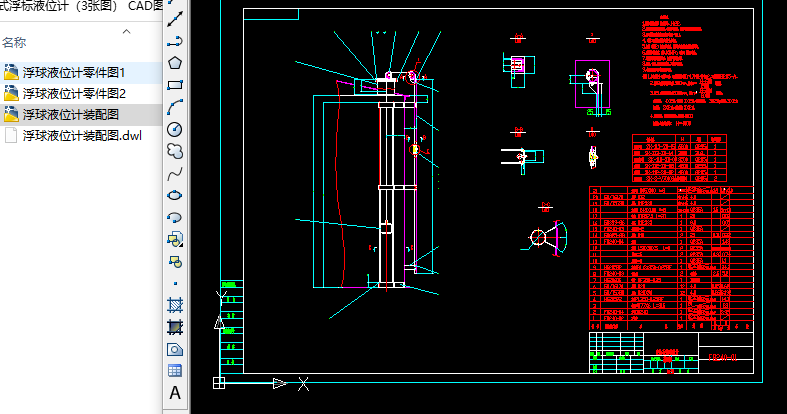The height and width of the screenshot is (414, 787).
Task: Click the Circle drawing tool
Action: [x=175, y=128]
